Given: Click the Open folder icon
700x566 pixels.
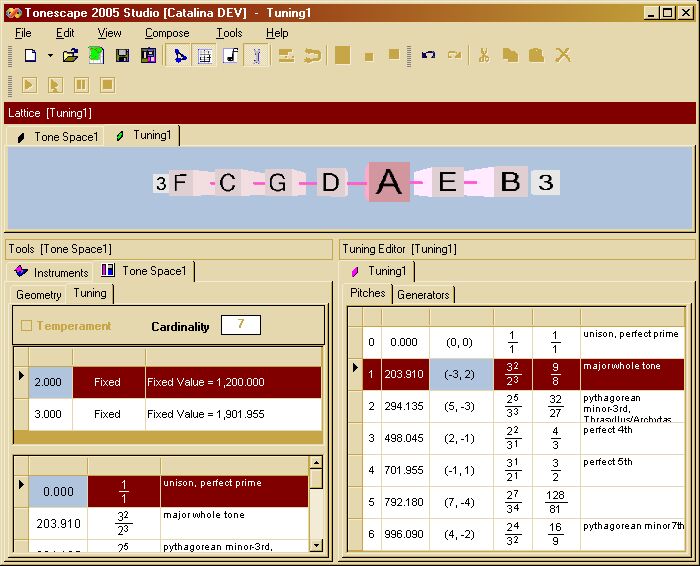Looking at the screenshot, I should pyautogui.click(x=71, y=56).
